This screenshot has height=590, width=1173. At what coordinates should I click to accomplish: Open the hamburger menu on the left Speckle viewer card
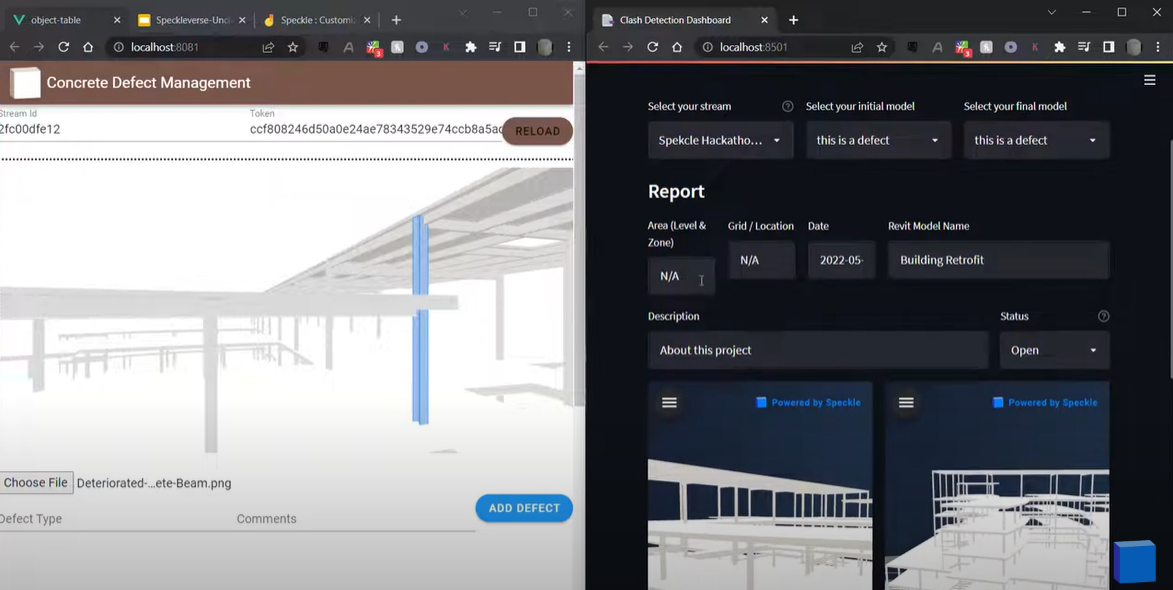(668, 403)
